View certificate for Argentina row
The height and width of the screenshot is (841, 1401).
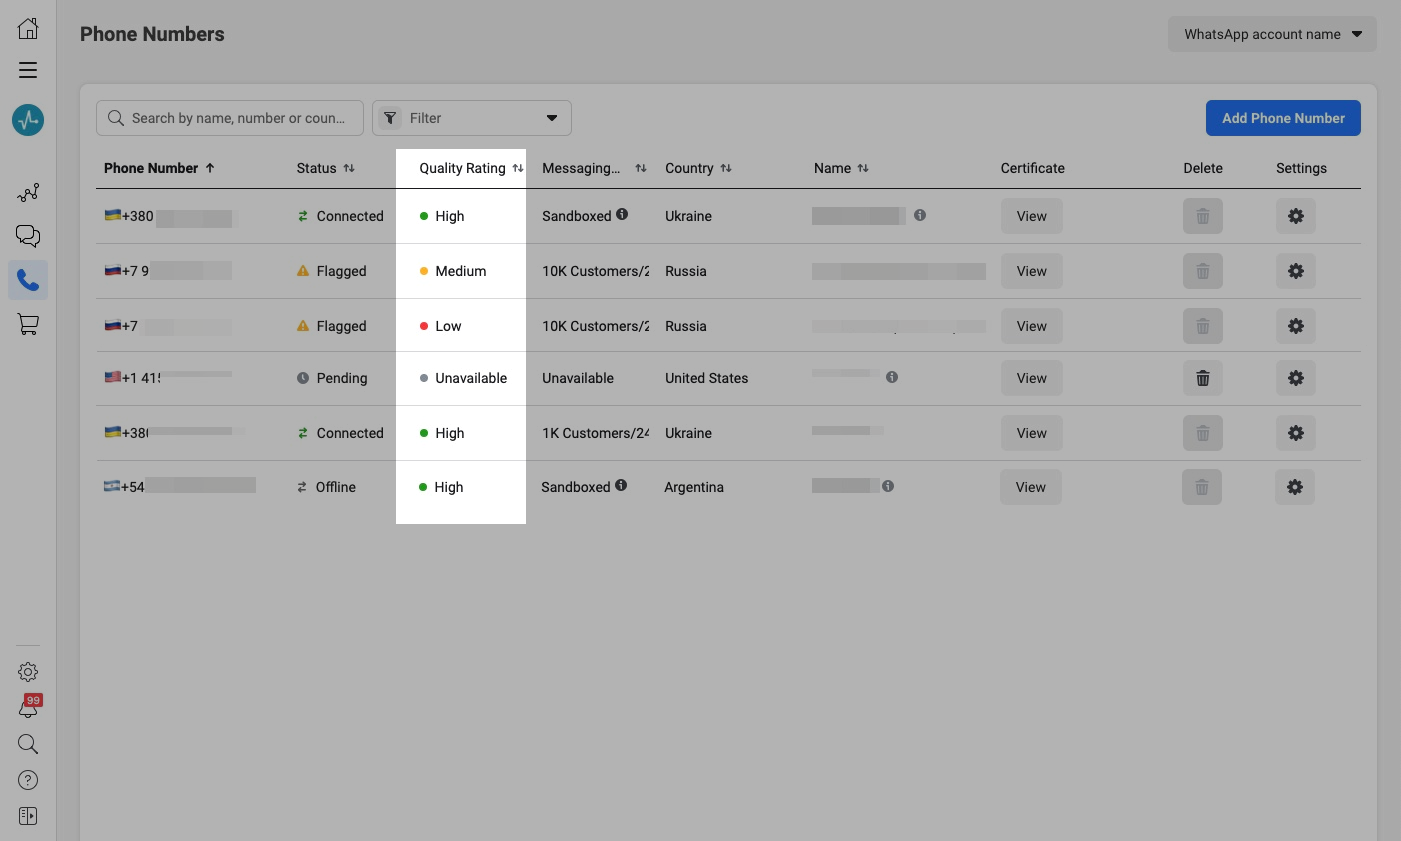pyautogui.click(x=1031, y=487)
